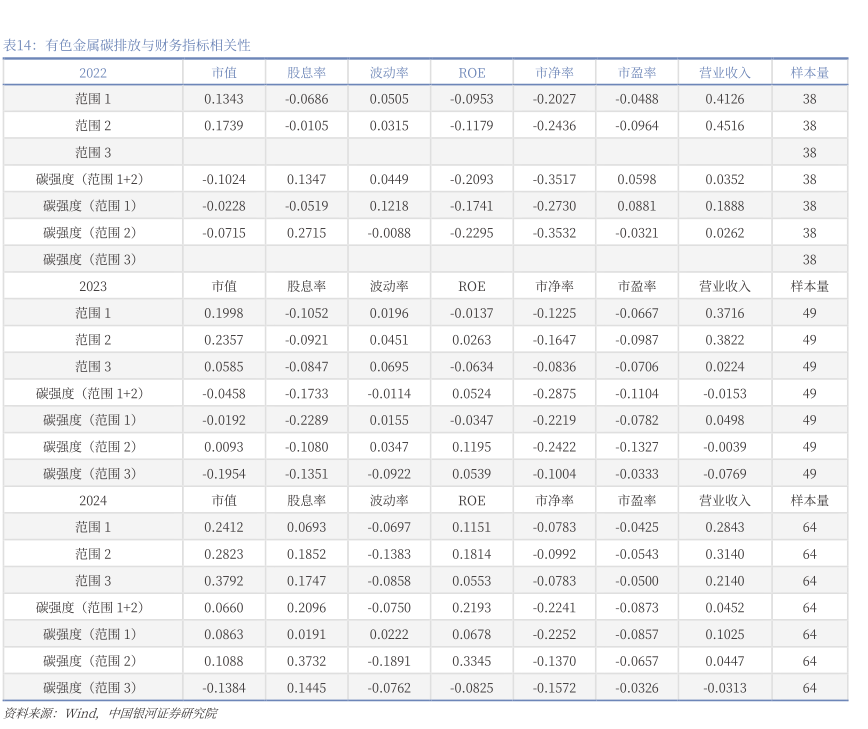Select the cell with value -0.1384

(x=224, y=688)
